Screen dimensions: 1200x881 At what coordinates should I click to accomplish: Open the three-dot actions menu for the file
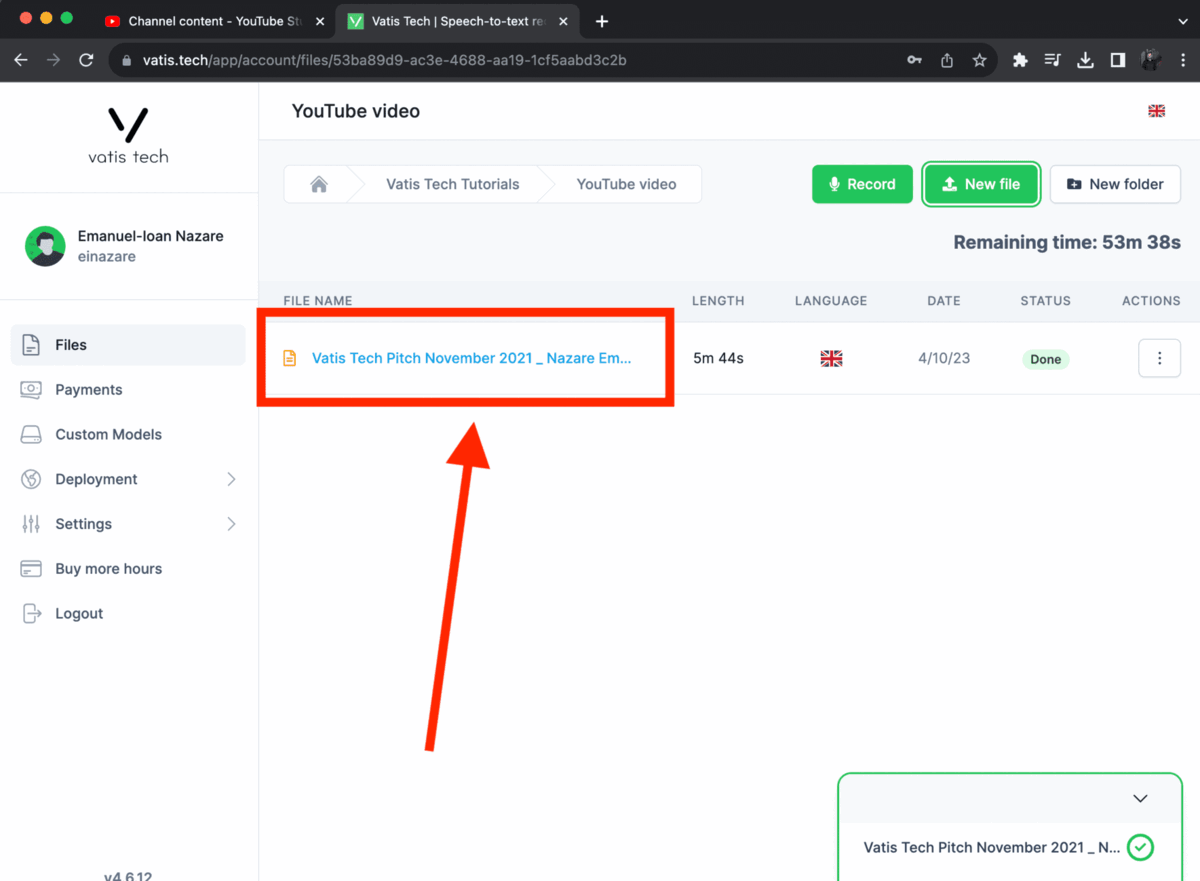tap(1160, 358)
